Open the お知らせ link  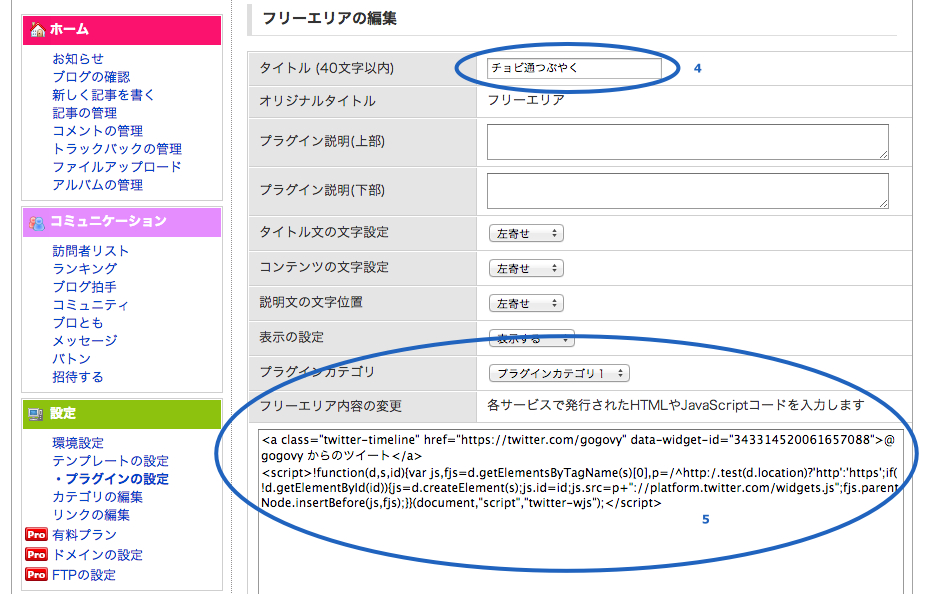78,59
